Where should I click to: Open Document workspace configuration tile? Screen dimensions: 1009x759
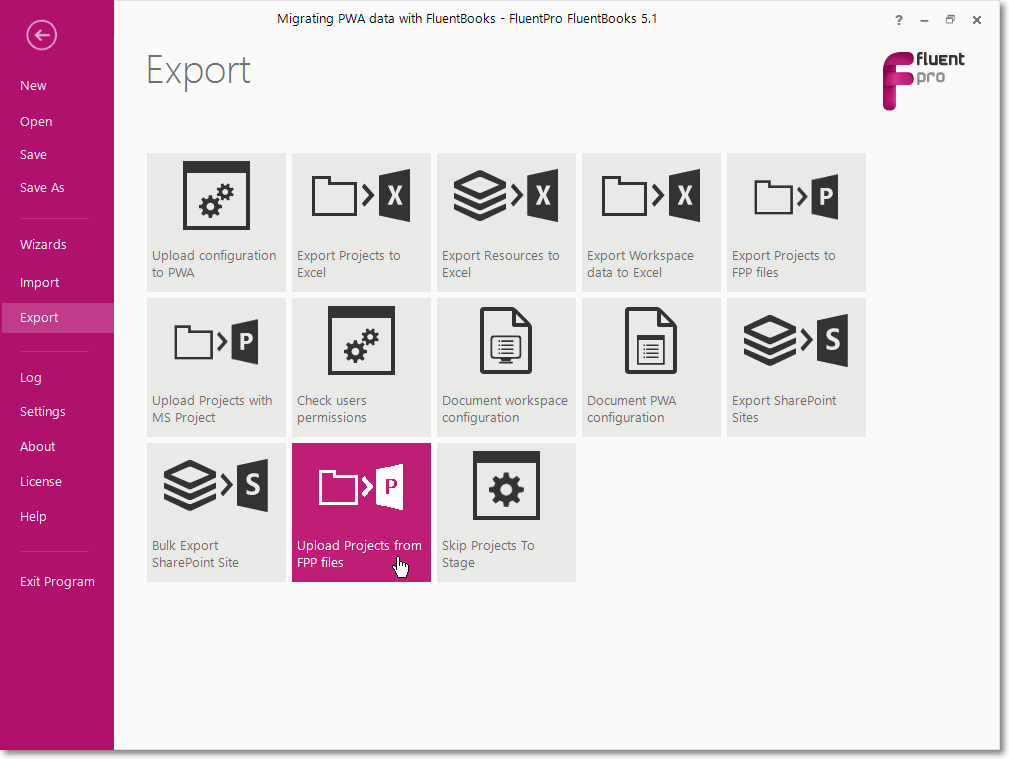click(506, 367)
